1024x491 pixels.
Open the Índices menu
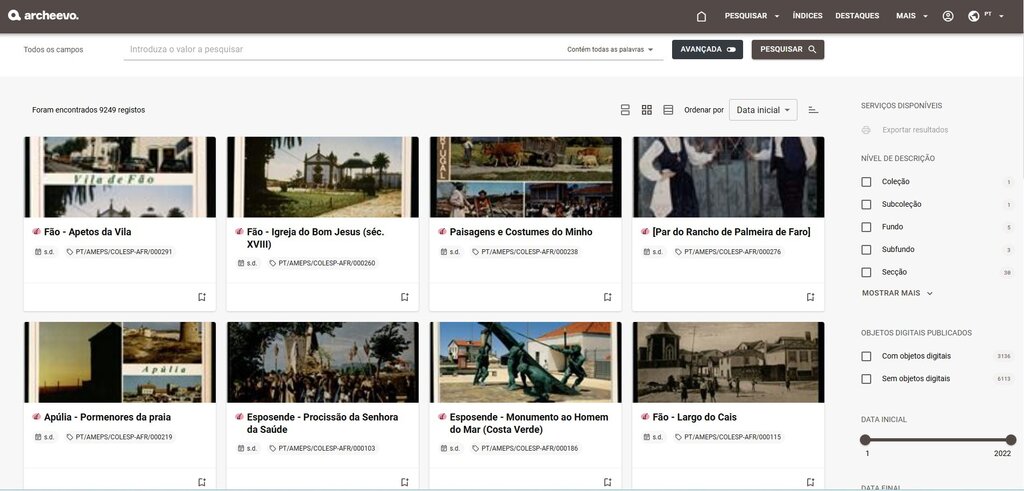(807, 16)
